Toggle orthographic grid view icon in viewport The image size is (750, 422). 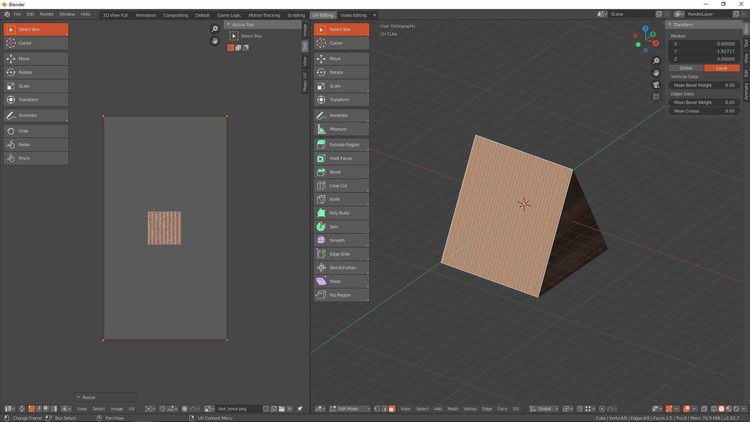pos(656,97)
